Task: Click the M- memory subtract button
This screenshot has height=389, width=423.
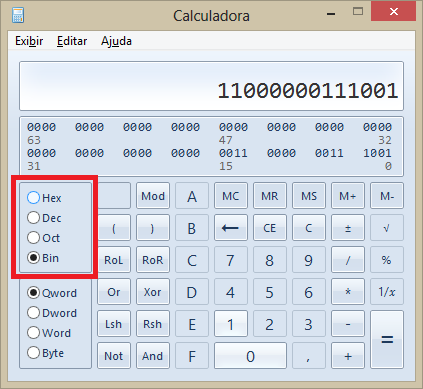Action: 387,196
